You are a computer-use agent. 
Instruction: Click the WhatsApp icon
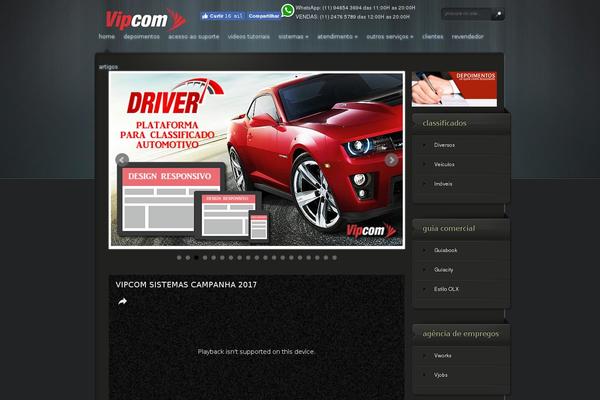288,10
